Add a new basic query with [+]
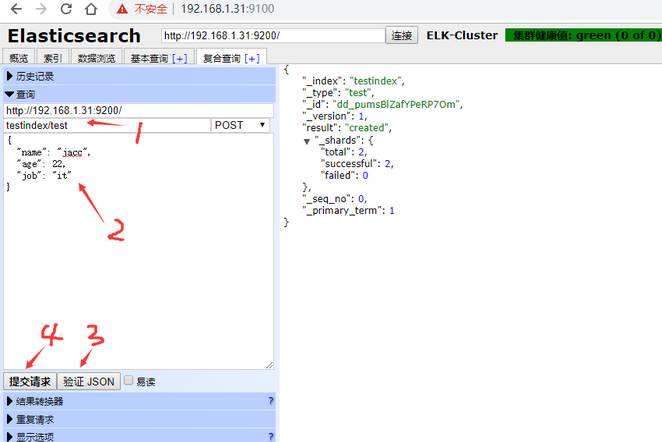The height and width of the screenshot is (442, 662). click(x=180, y=59)
